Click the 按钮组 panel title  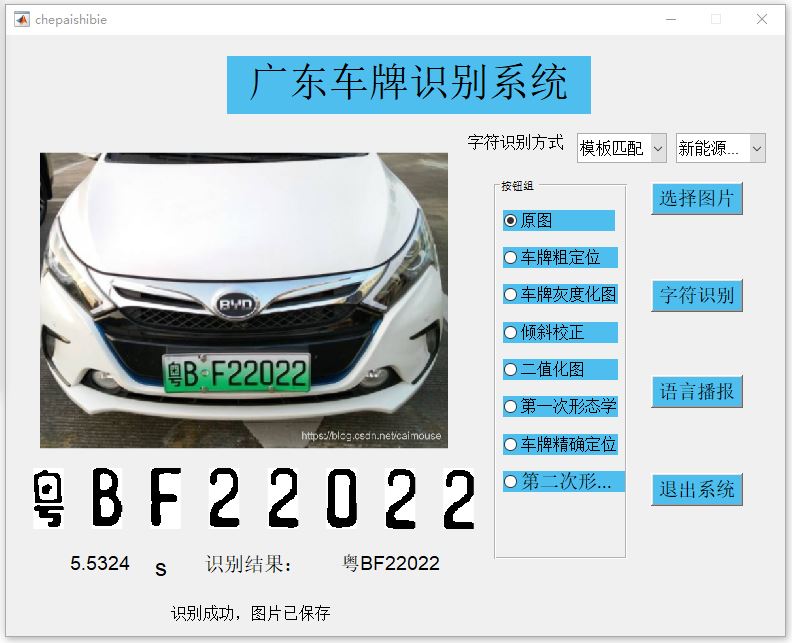point(517,186)
